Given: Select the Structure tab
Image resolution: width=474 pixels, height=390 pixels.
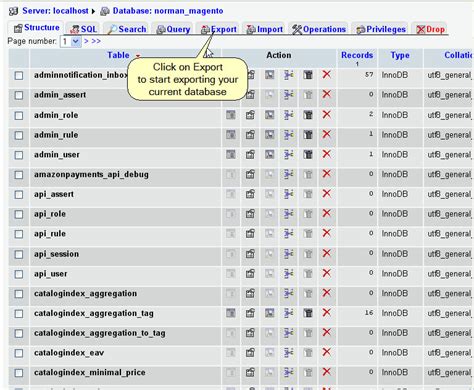Looking at the screenshot, I should (36, 28).
